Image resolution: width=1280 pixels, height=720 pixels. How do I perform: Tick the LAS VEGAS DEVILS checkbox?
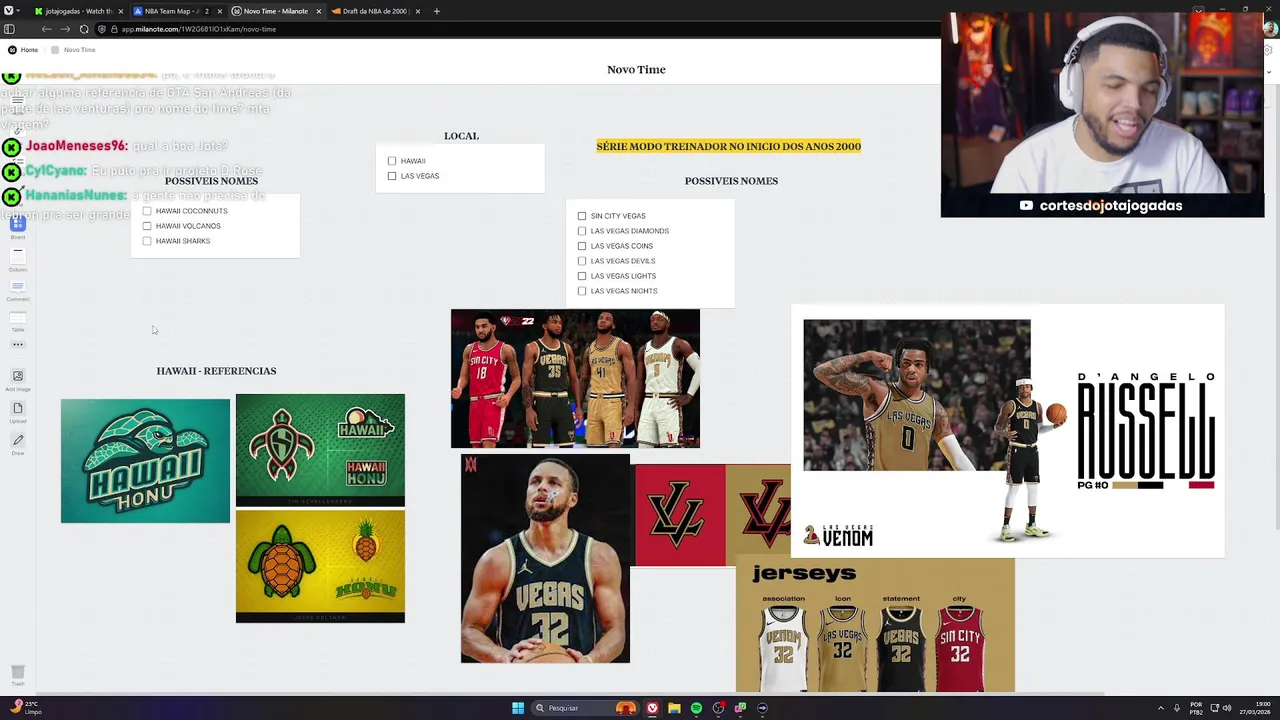click(582, 261)
